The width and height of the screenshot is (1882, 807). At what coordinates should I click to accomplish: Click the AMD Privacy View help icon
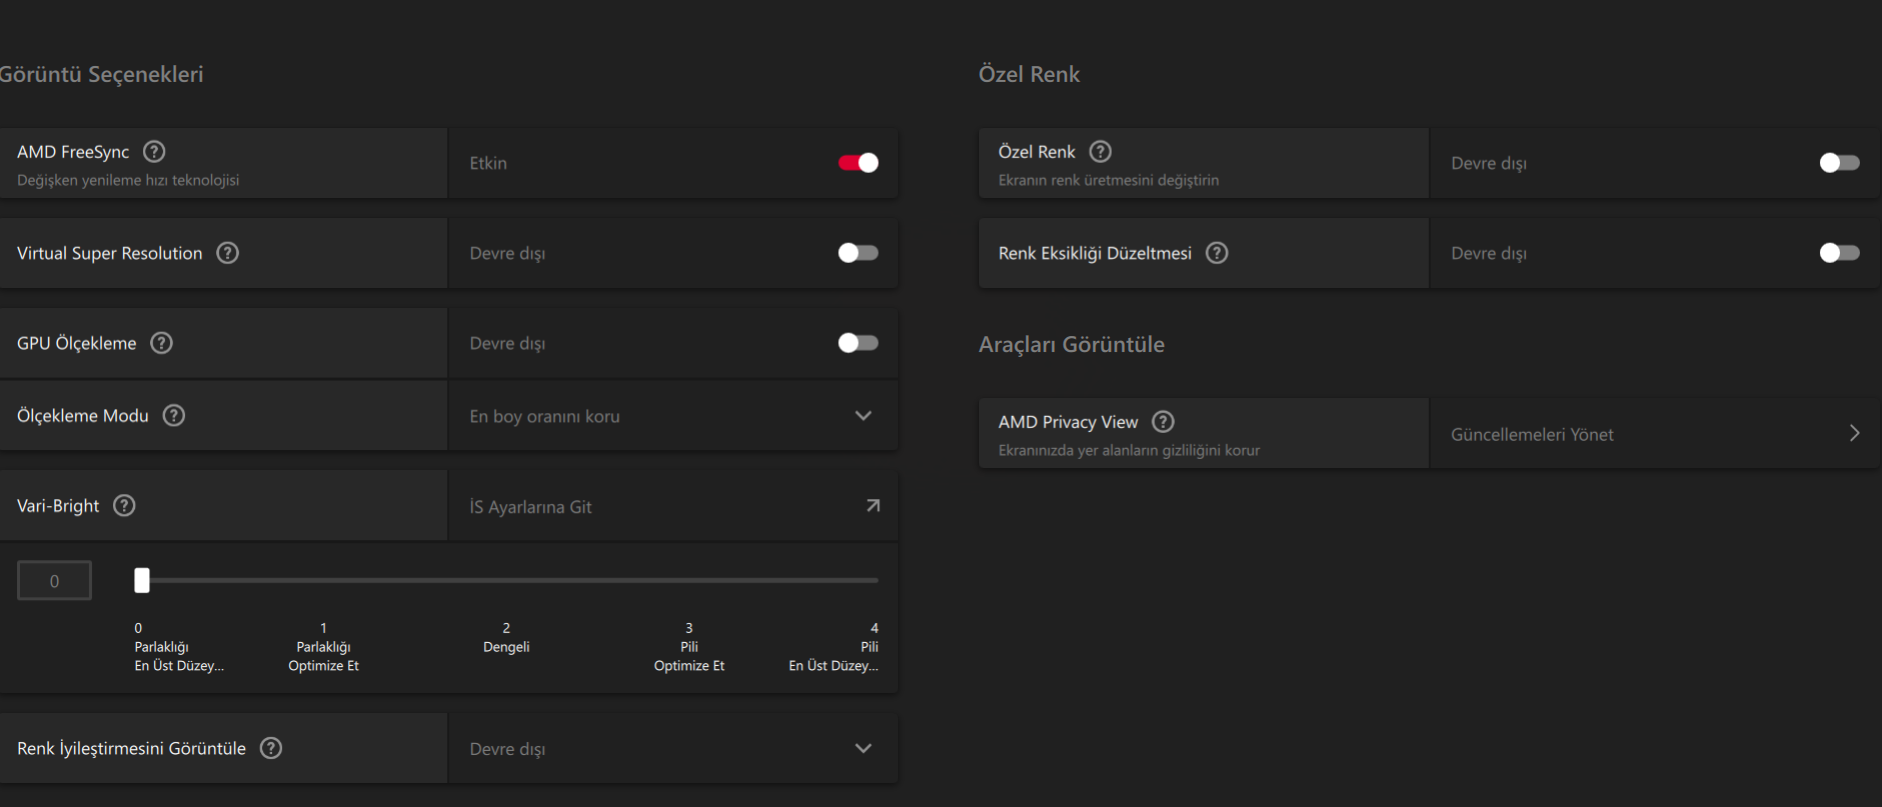1163,422
